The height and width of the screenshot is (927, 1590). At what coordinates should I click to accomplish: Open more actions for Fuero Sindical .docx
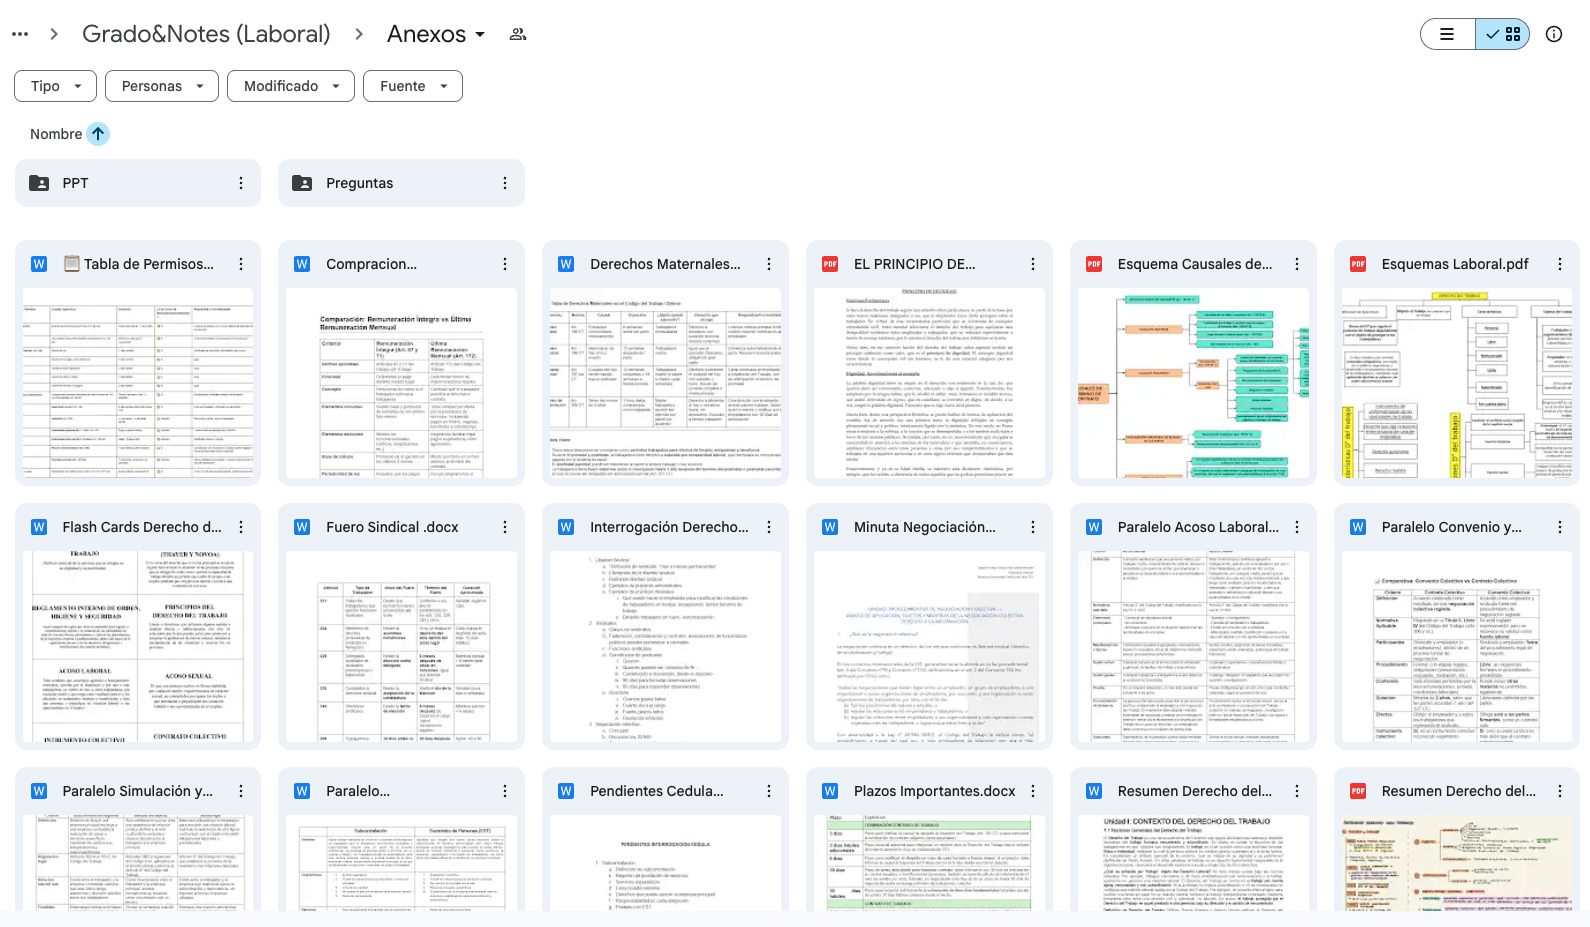(x=505, y=527)
